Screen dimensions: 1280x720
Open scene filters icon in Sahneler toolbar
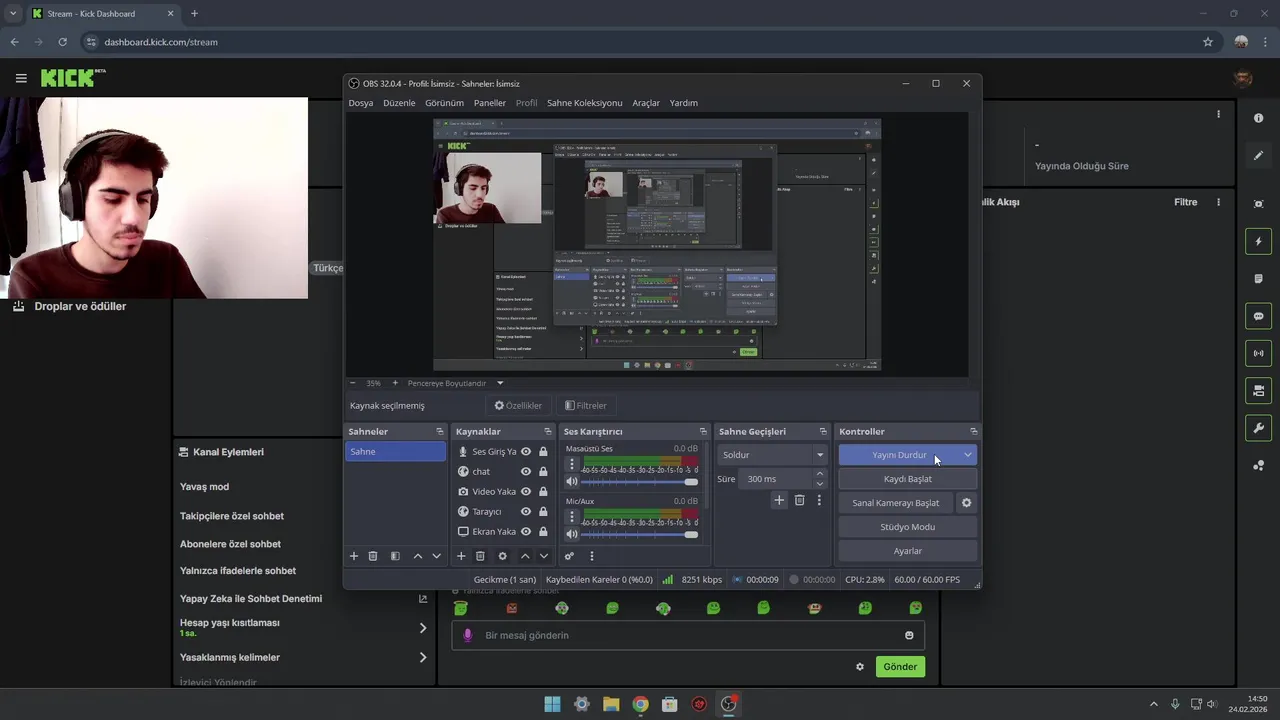pos(395,556)
